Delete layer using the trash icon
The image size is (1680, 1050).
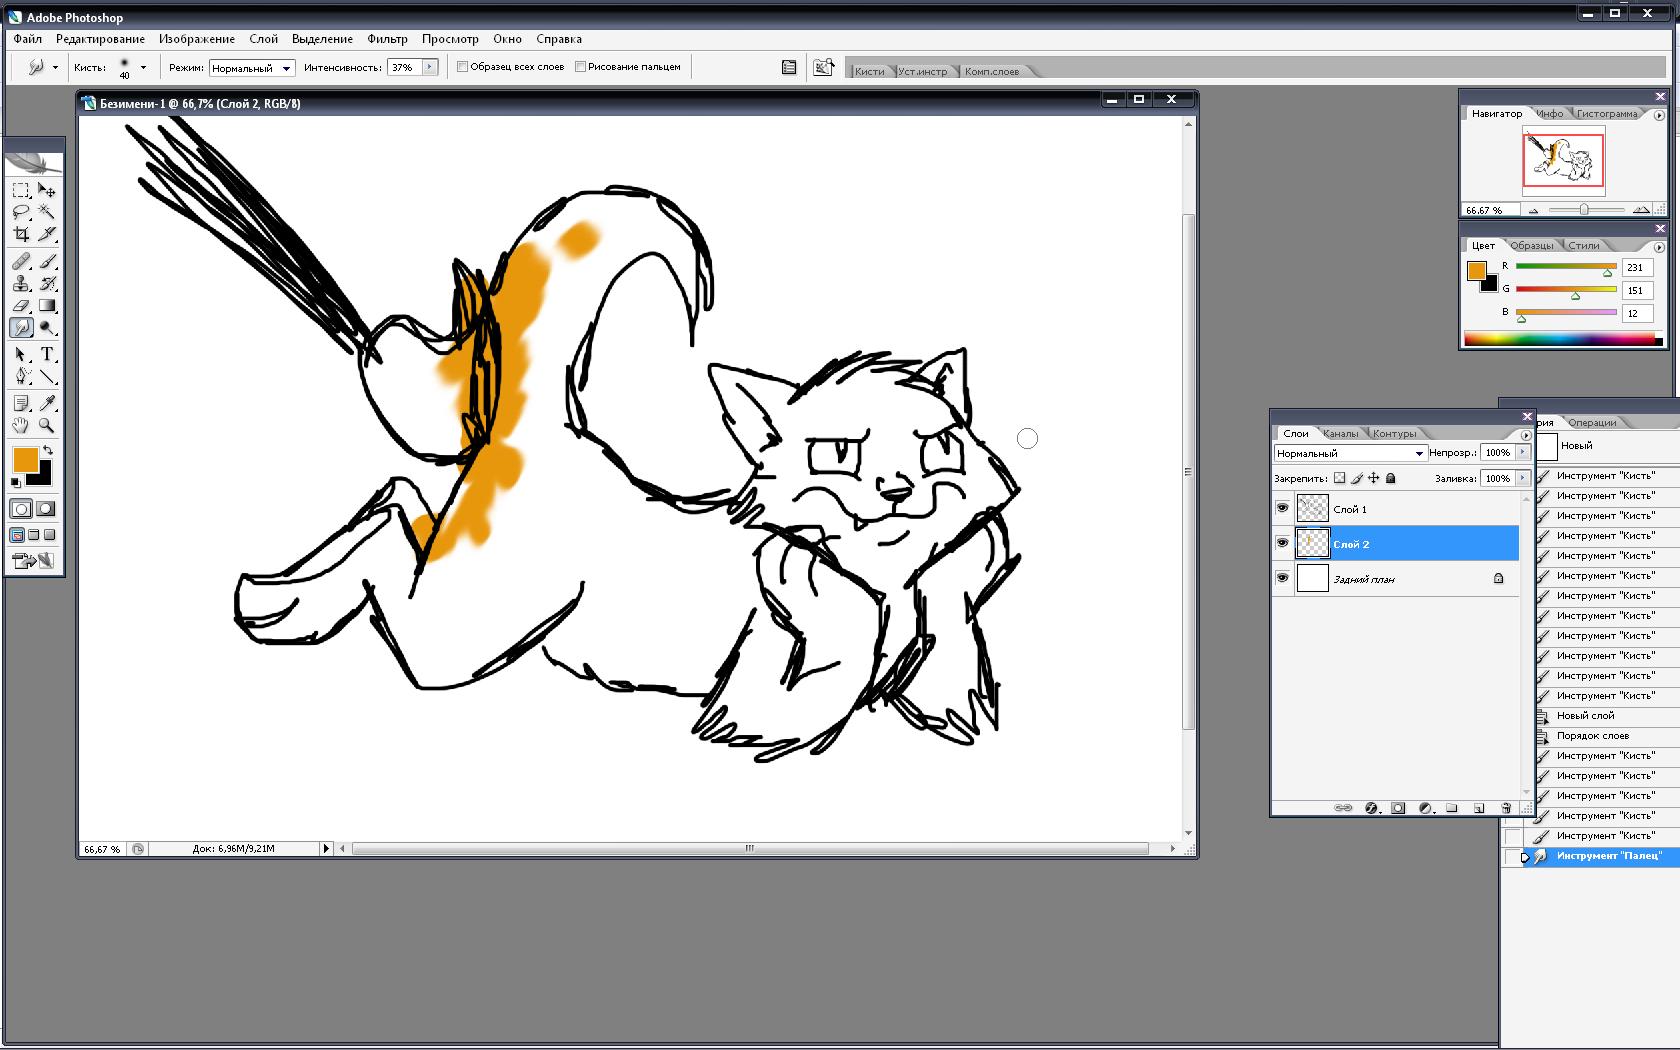point(1506,808)
